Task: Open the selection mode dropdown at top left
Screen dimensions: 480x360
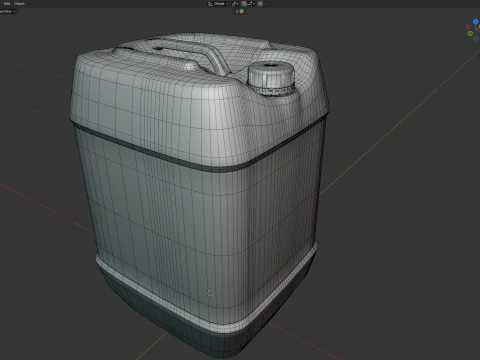Action: (x=8, y=11)
